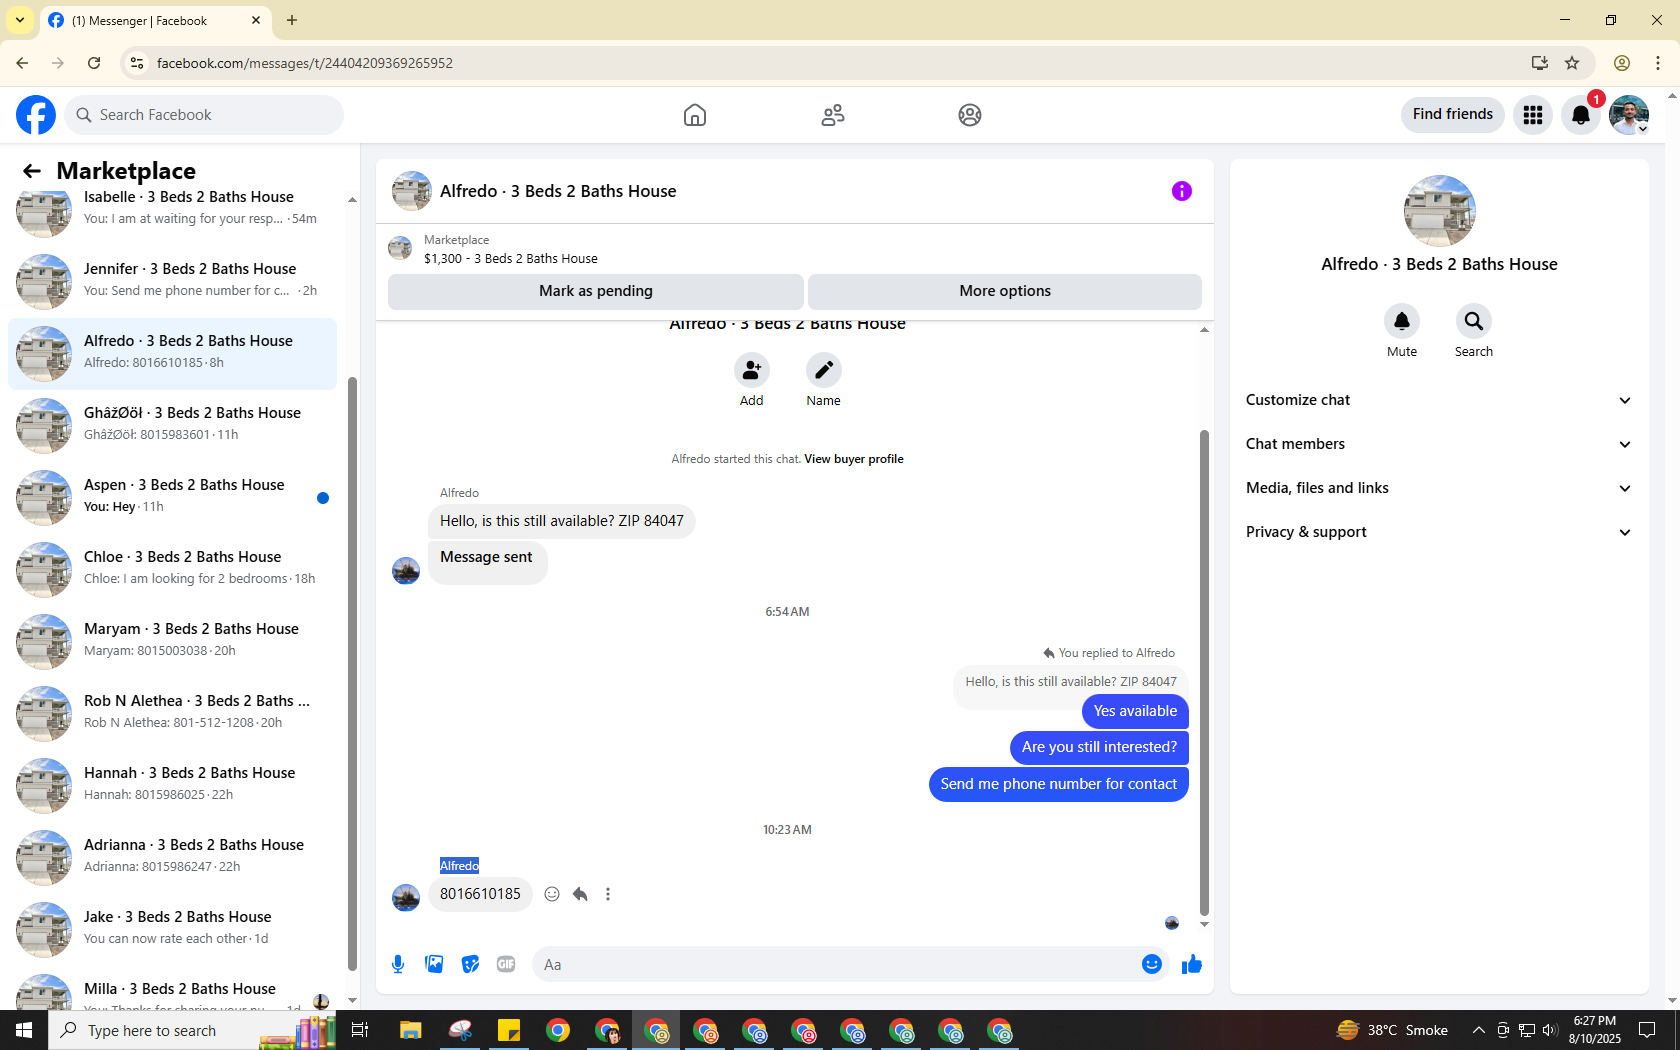The width and height of the screenshot is (1680, 1050).
Task: Open Chloe's conversation
Action: pos(172,568)
